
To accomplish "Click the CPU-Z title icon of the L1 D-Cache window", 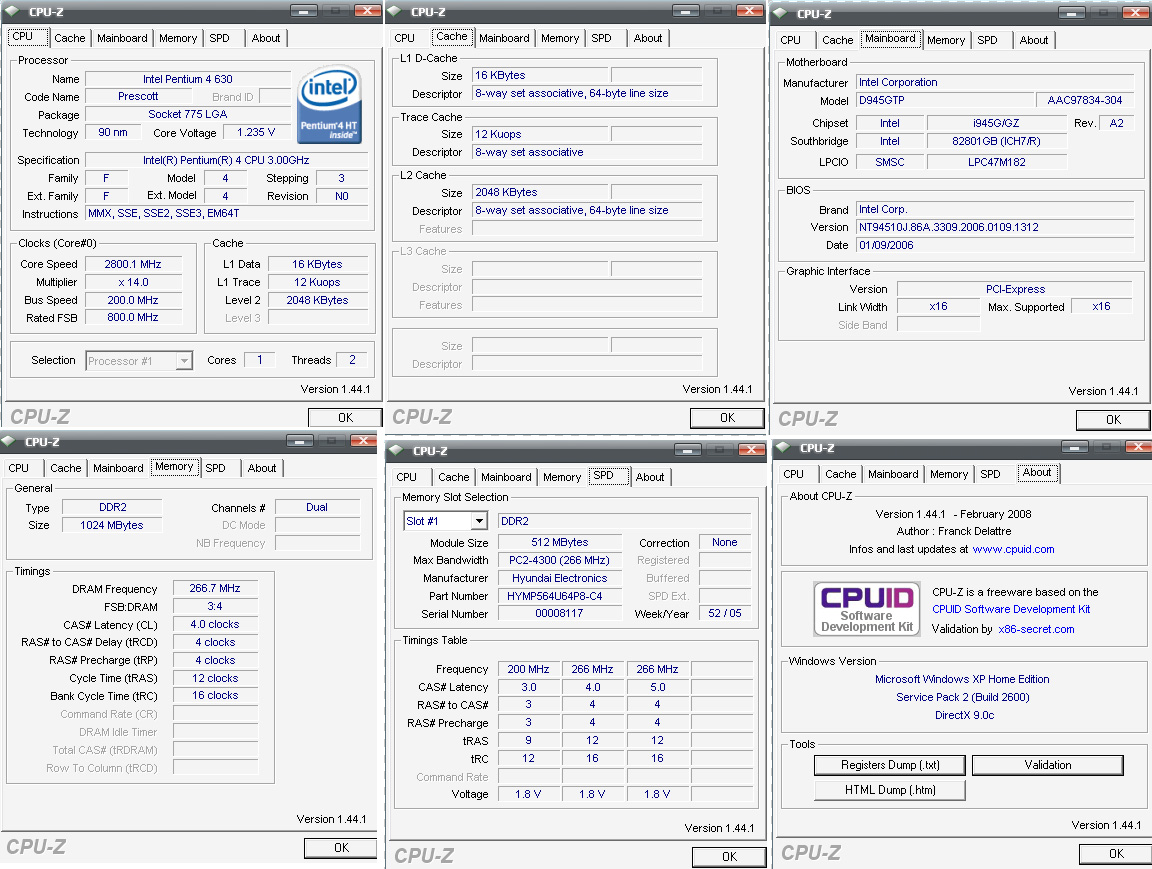I will click(394, 11).
